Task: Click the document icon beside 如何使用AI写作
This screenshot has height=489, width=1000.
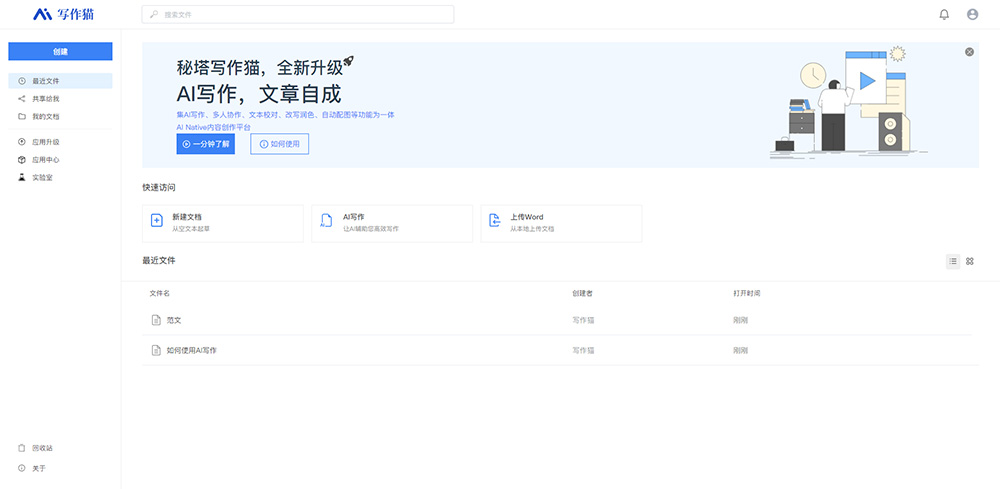Action: (x=156, y=351)
